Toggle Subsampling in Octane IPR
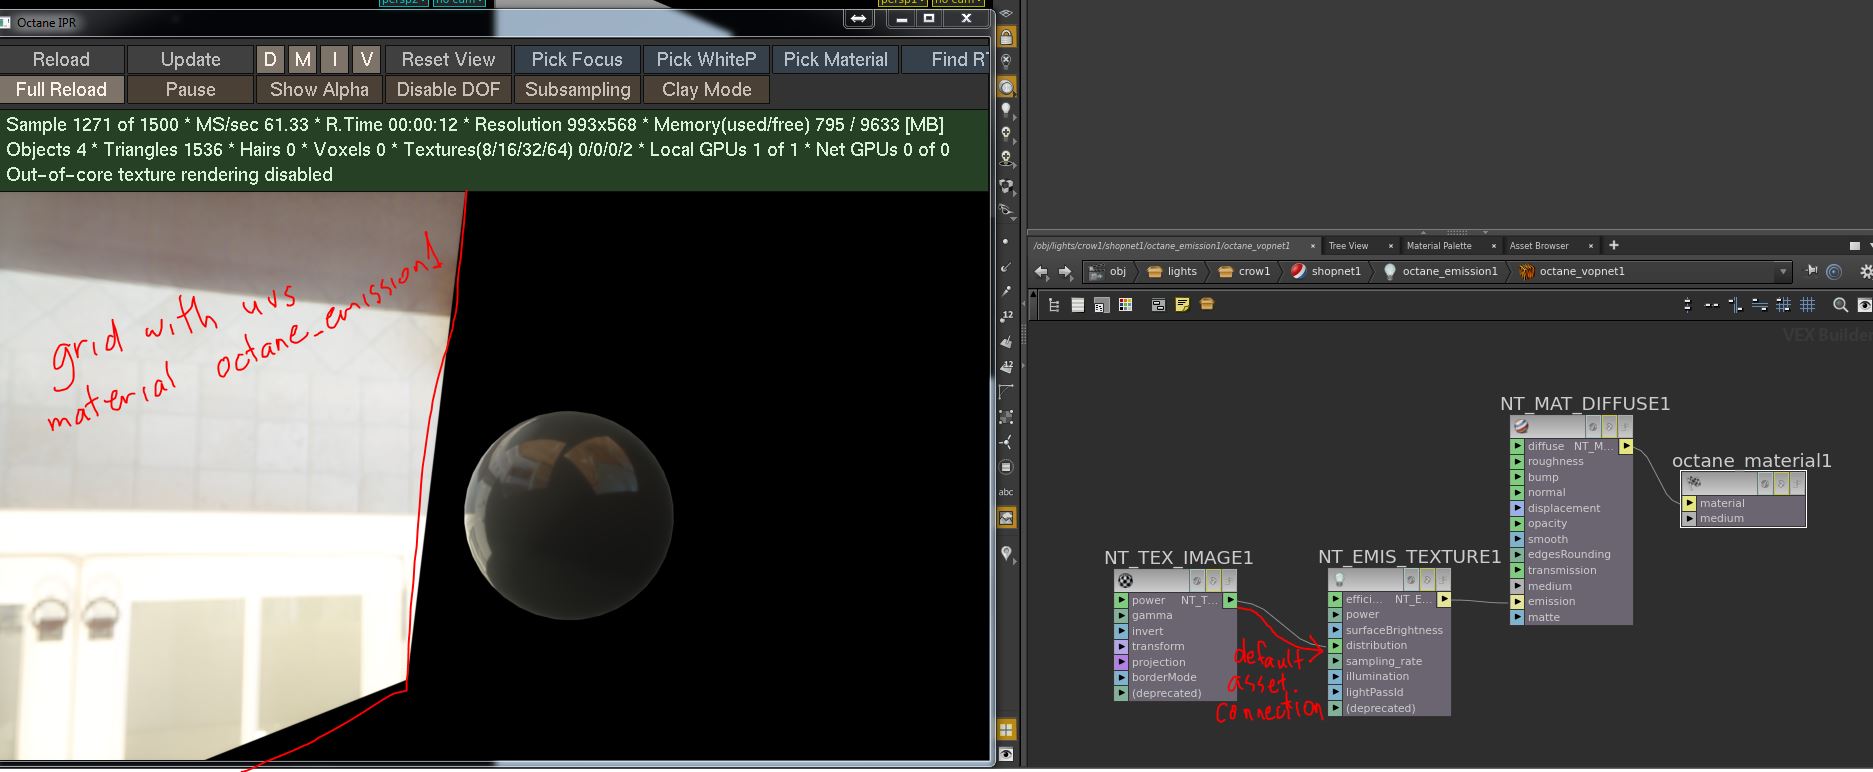 [x=578, y=90]
